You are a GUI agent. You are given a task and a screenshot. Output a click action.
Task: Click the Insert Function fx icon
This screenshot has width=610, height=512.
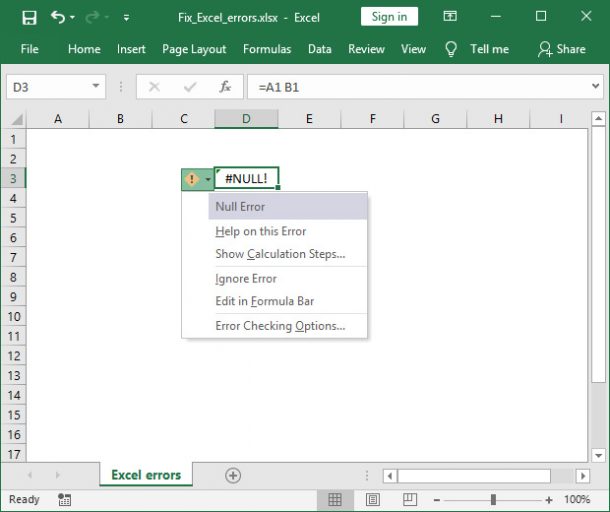[x=226, y=87]
